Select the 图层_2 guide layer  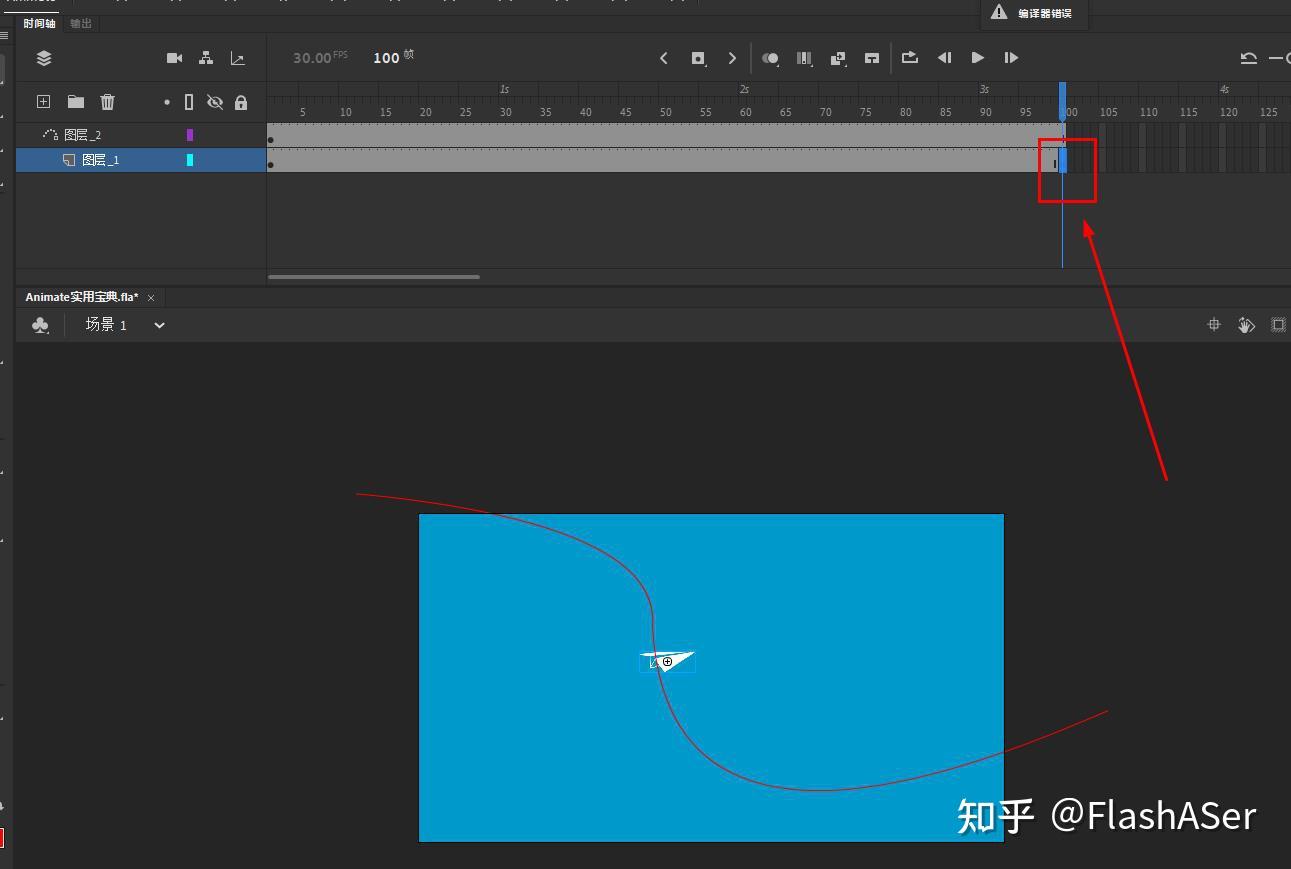[140, 135]
